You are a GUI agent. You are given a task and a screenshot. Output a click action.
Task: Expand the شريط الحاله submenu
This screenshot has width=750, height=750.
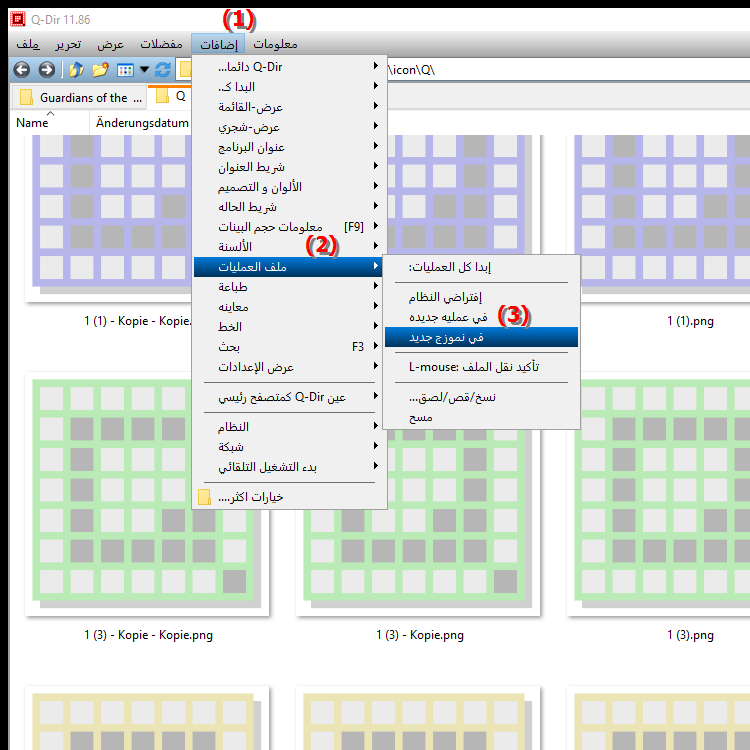tap(289, 207)
